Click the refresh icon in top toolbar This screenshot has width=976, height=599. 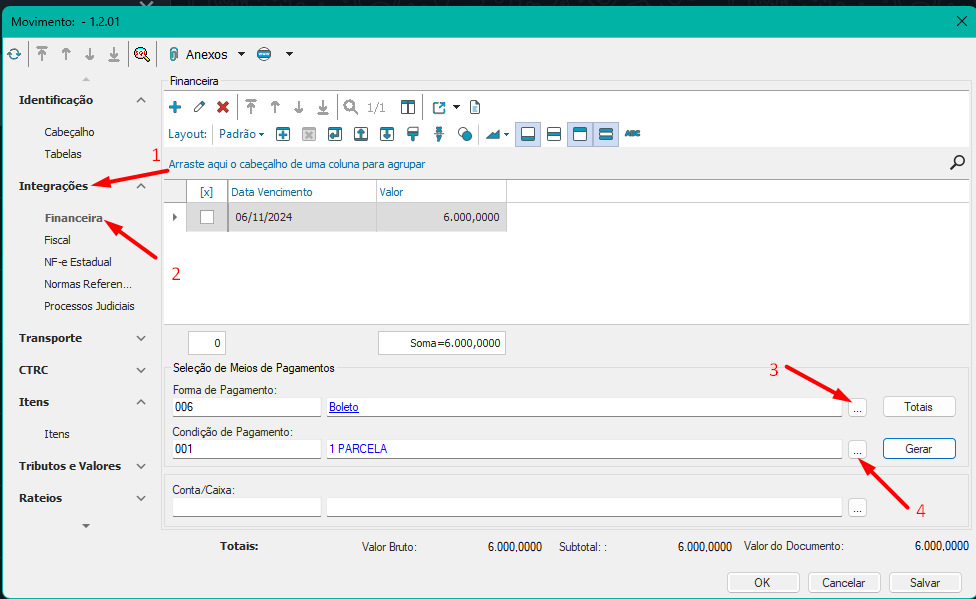(14, 54)
